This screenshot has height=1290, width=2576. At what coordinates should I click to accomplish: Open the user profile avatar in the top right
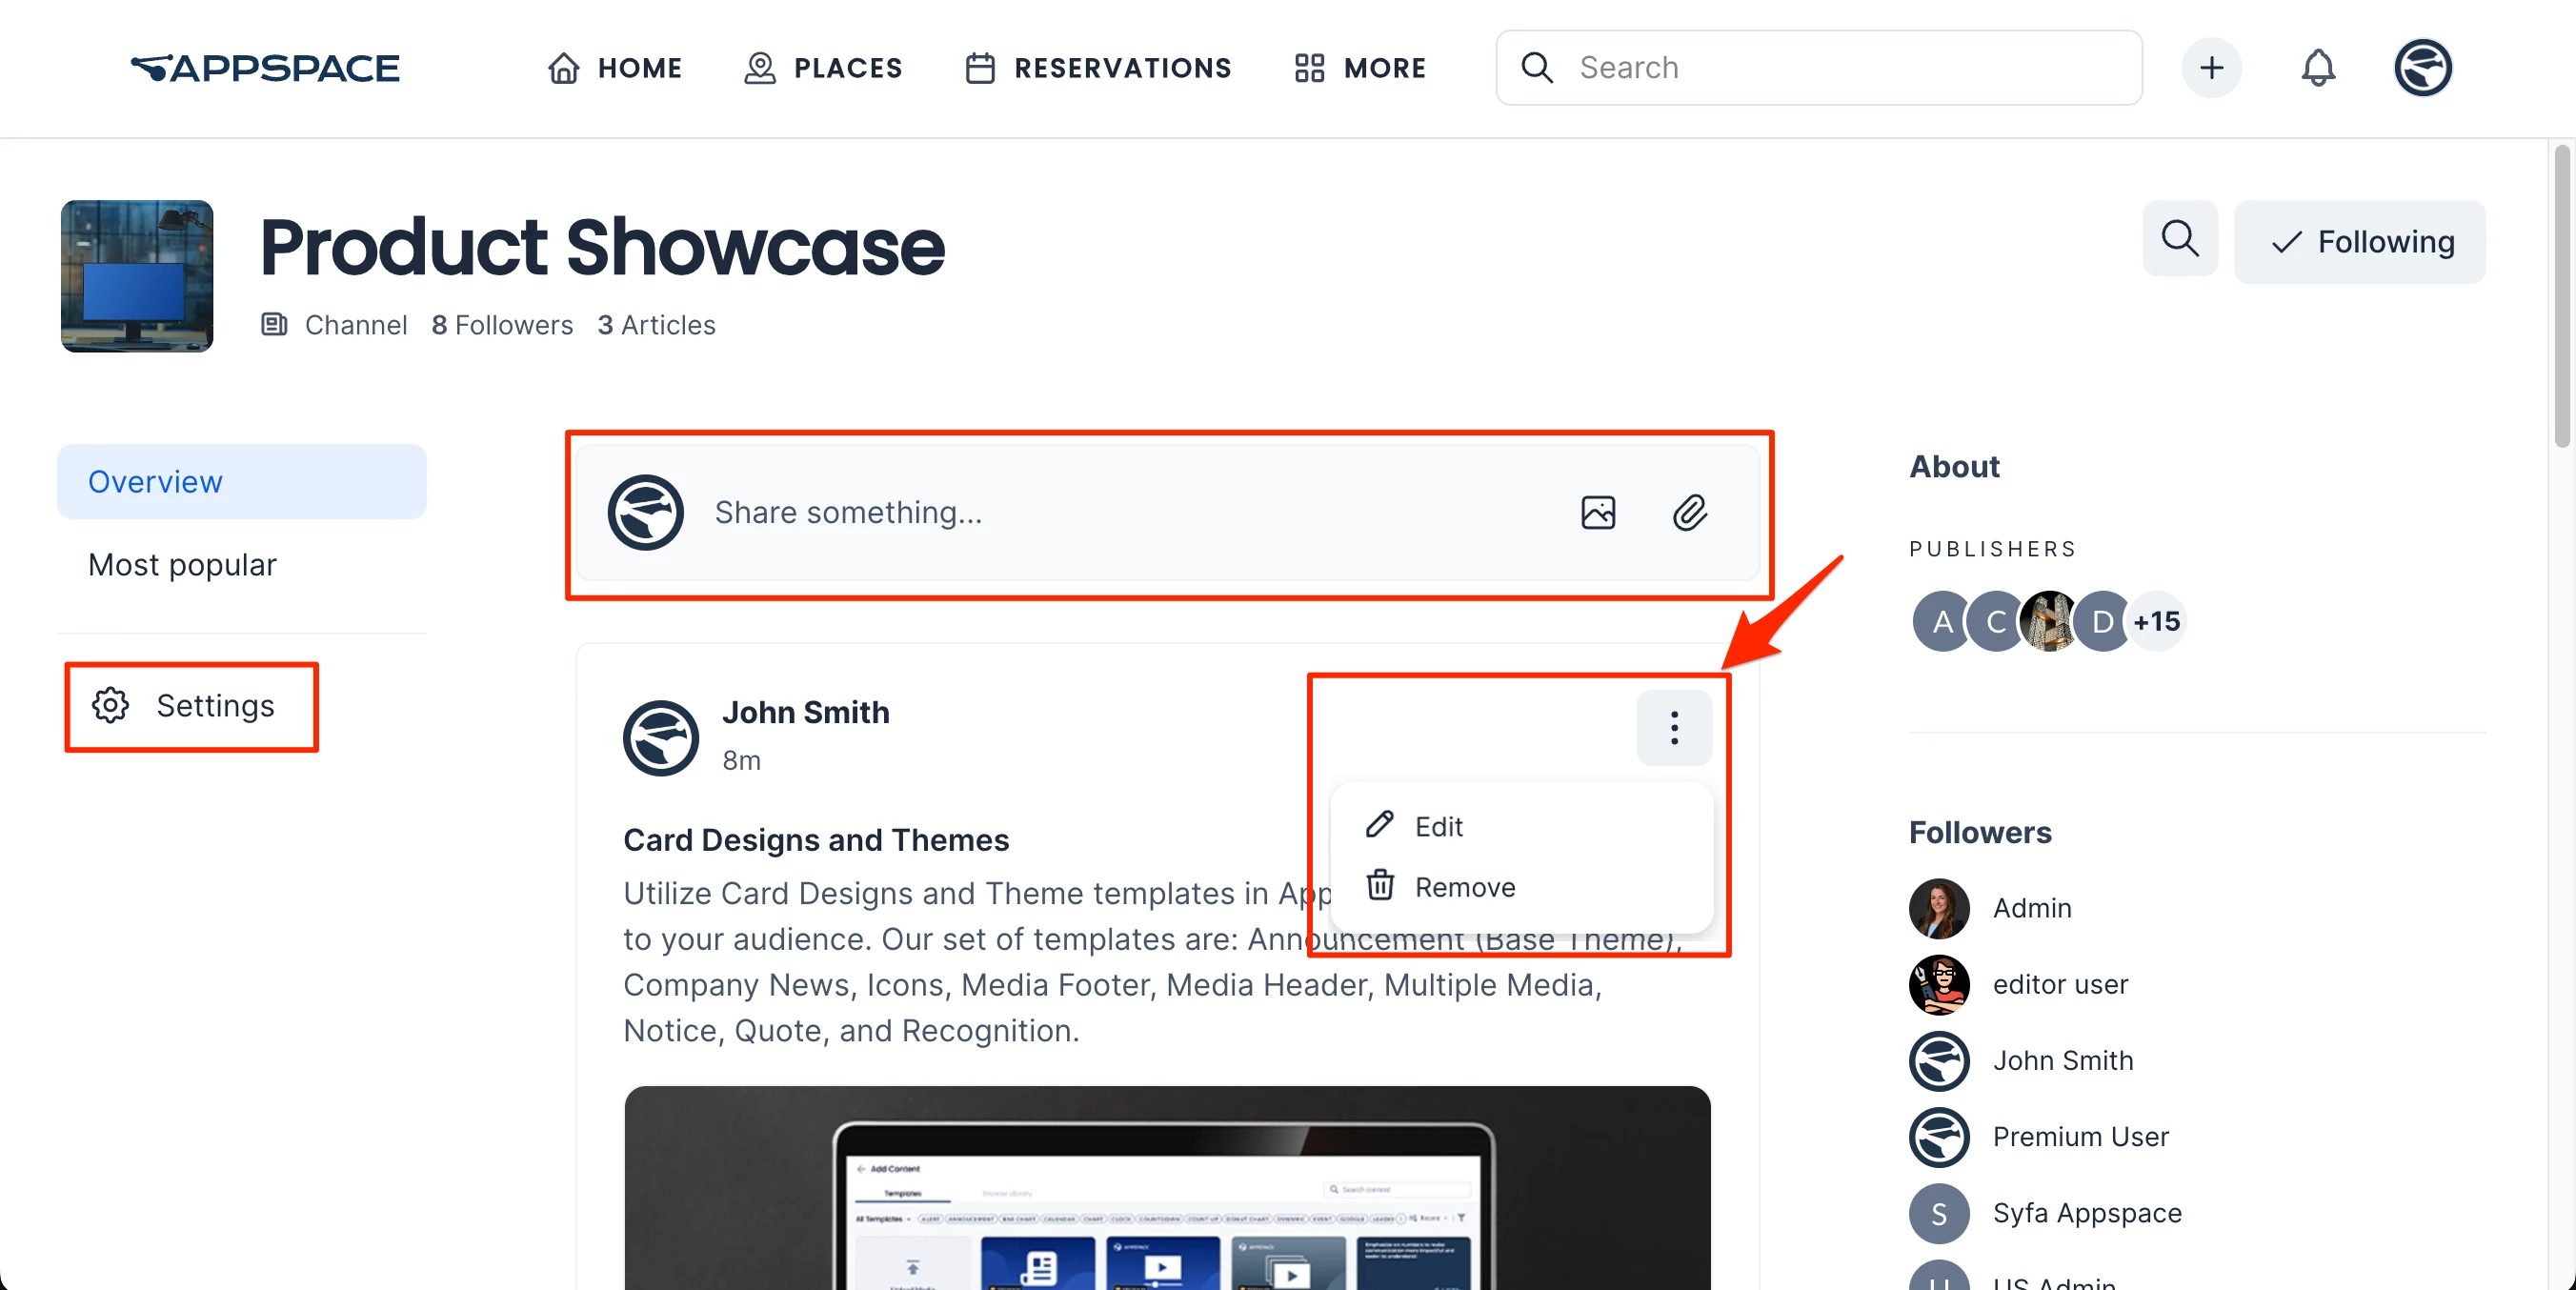coord(2421,68)
